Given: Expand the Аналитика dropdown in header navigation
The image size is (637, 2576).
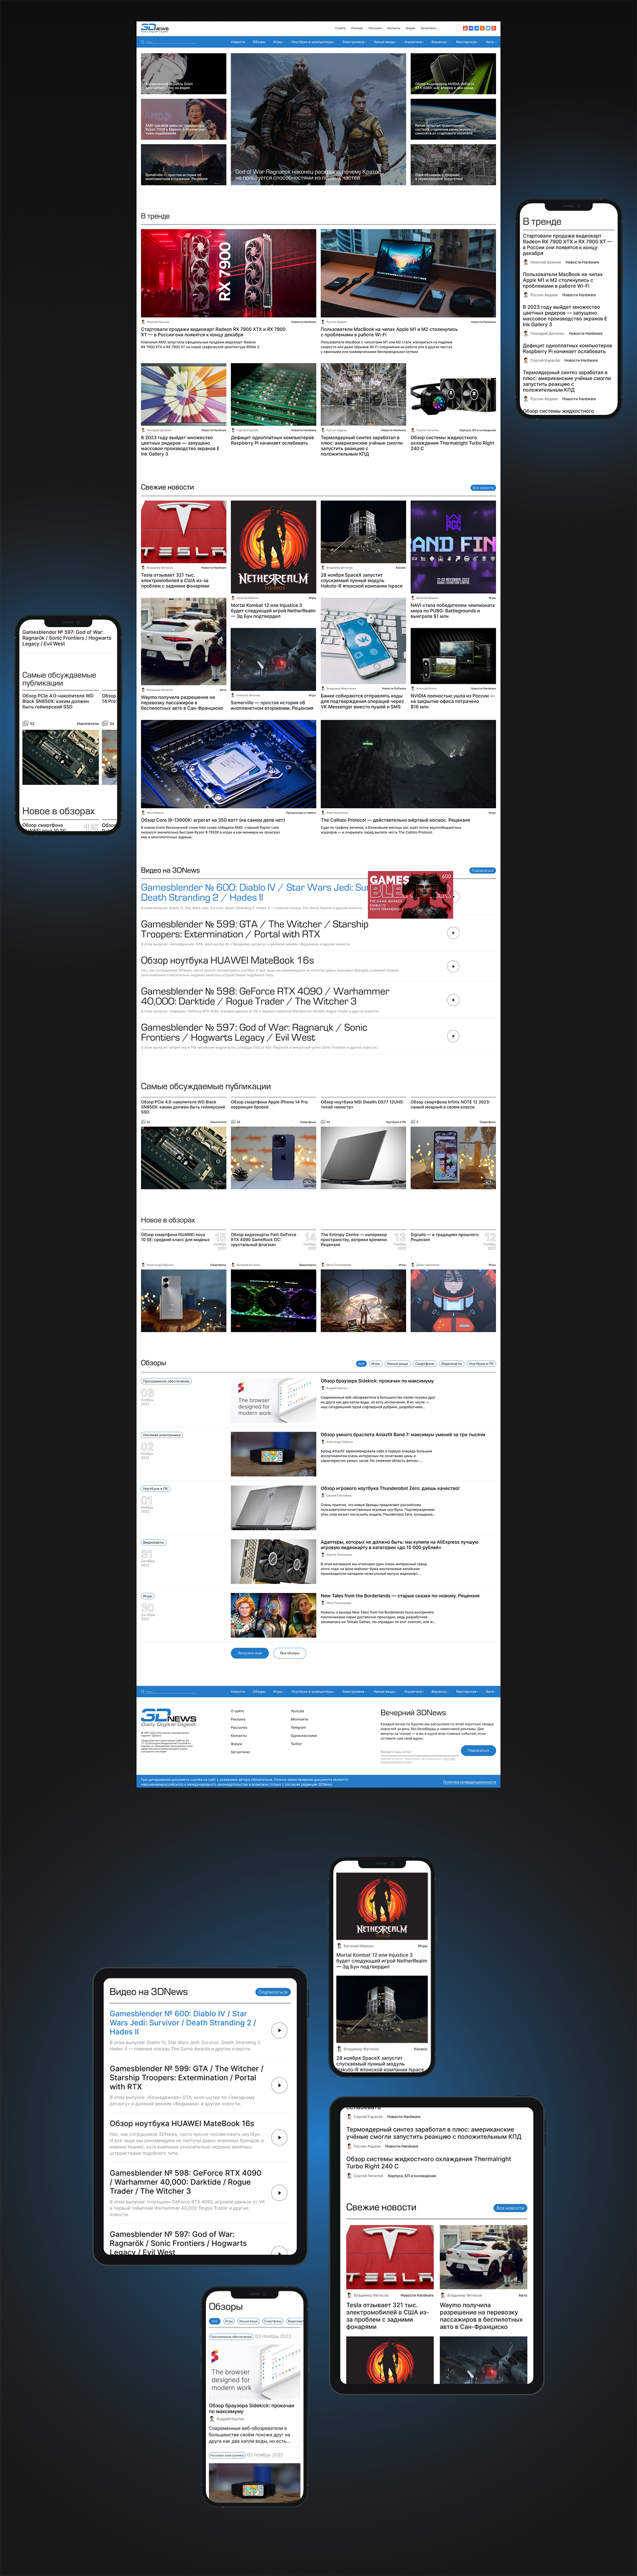Looking at the screenshot, I should (x=414, y=42).
